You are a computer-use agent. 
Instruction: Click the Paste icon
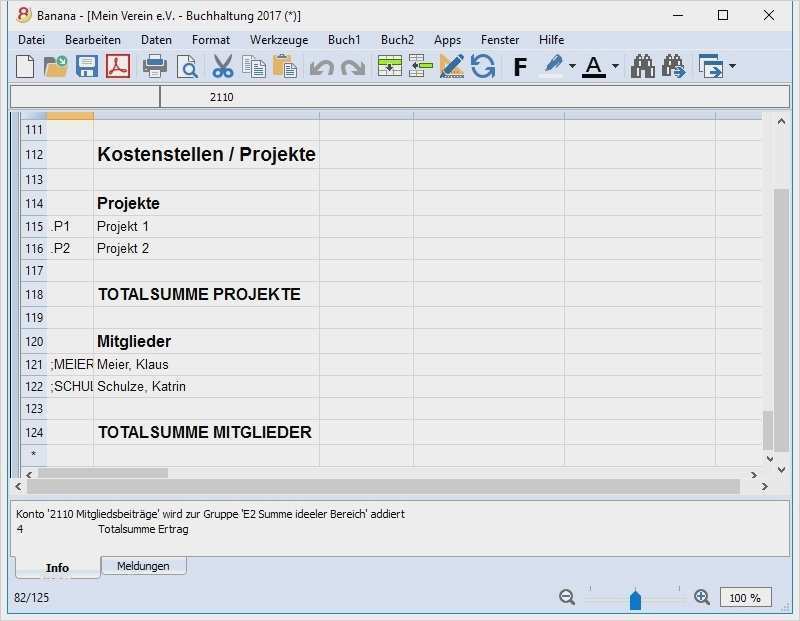[x=283, y=66]
